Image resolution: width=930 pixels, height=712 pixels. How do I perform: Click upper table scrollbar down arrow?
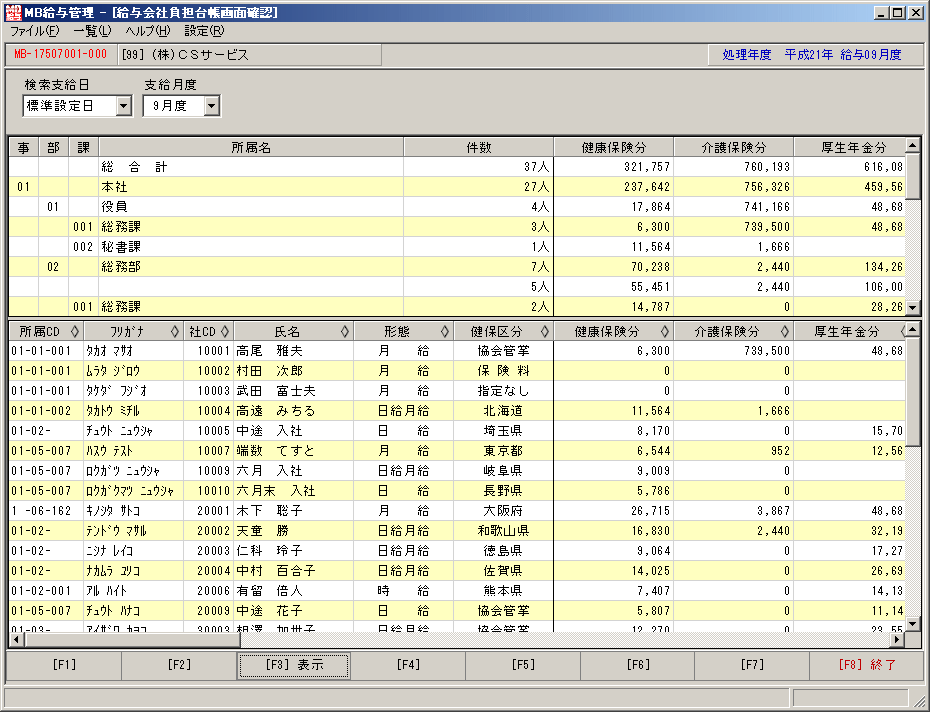tap(913, 308)
